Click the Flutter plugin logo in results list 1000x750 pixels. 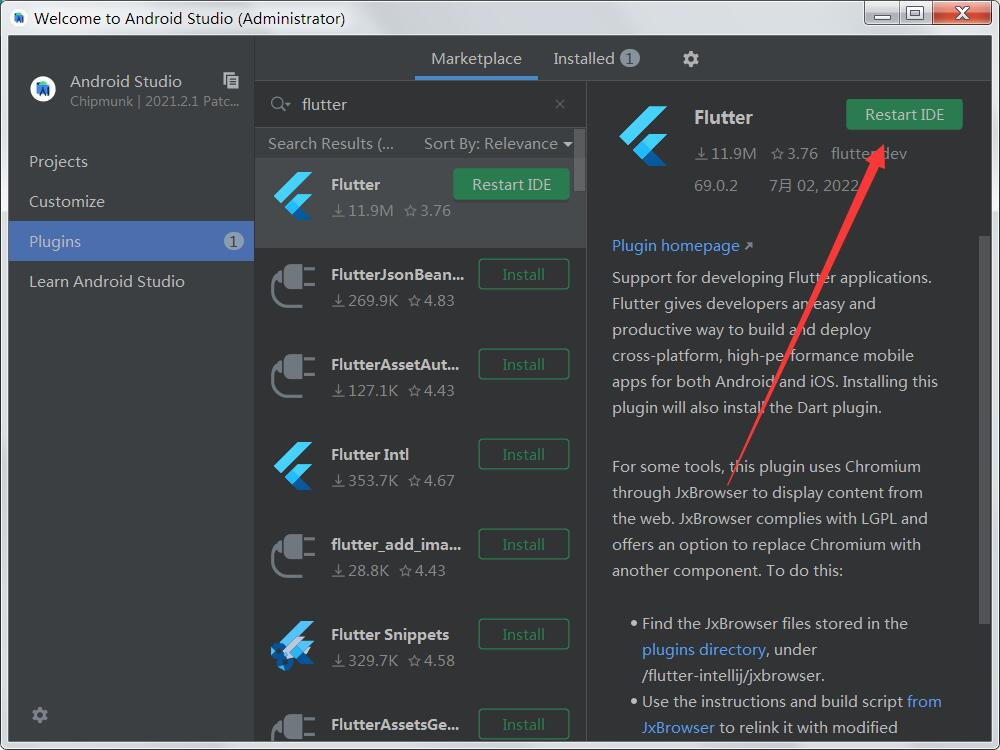293,196
